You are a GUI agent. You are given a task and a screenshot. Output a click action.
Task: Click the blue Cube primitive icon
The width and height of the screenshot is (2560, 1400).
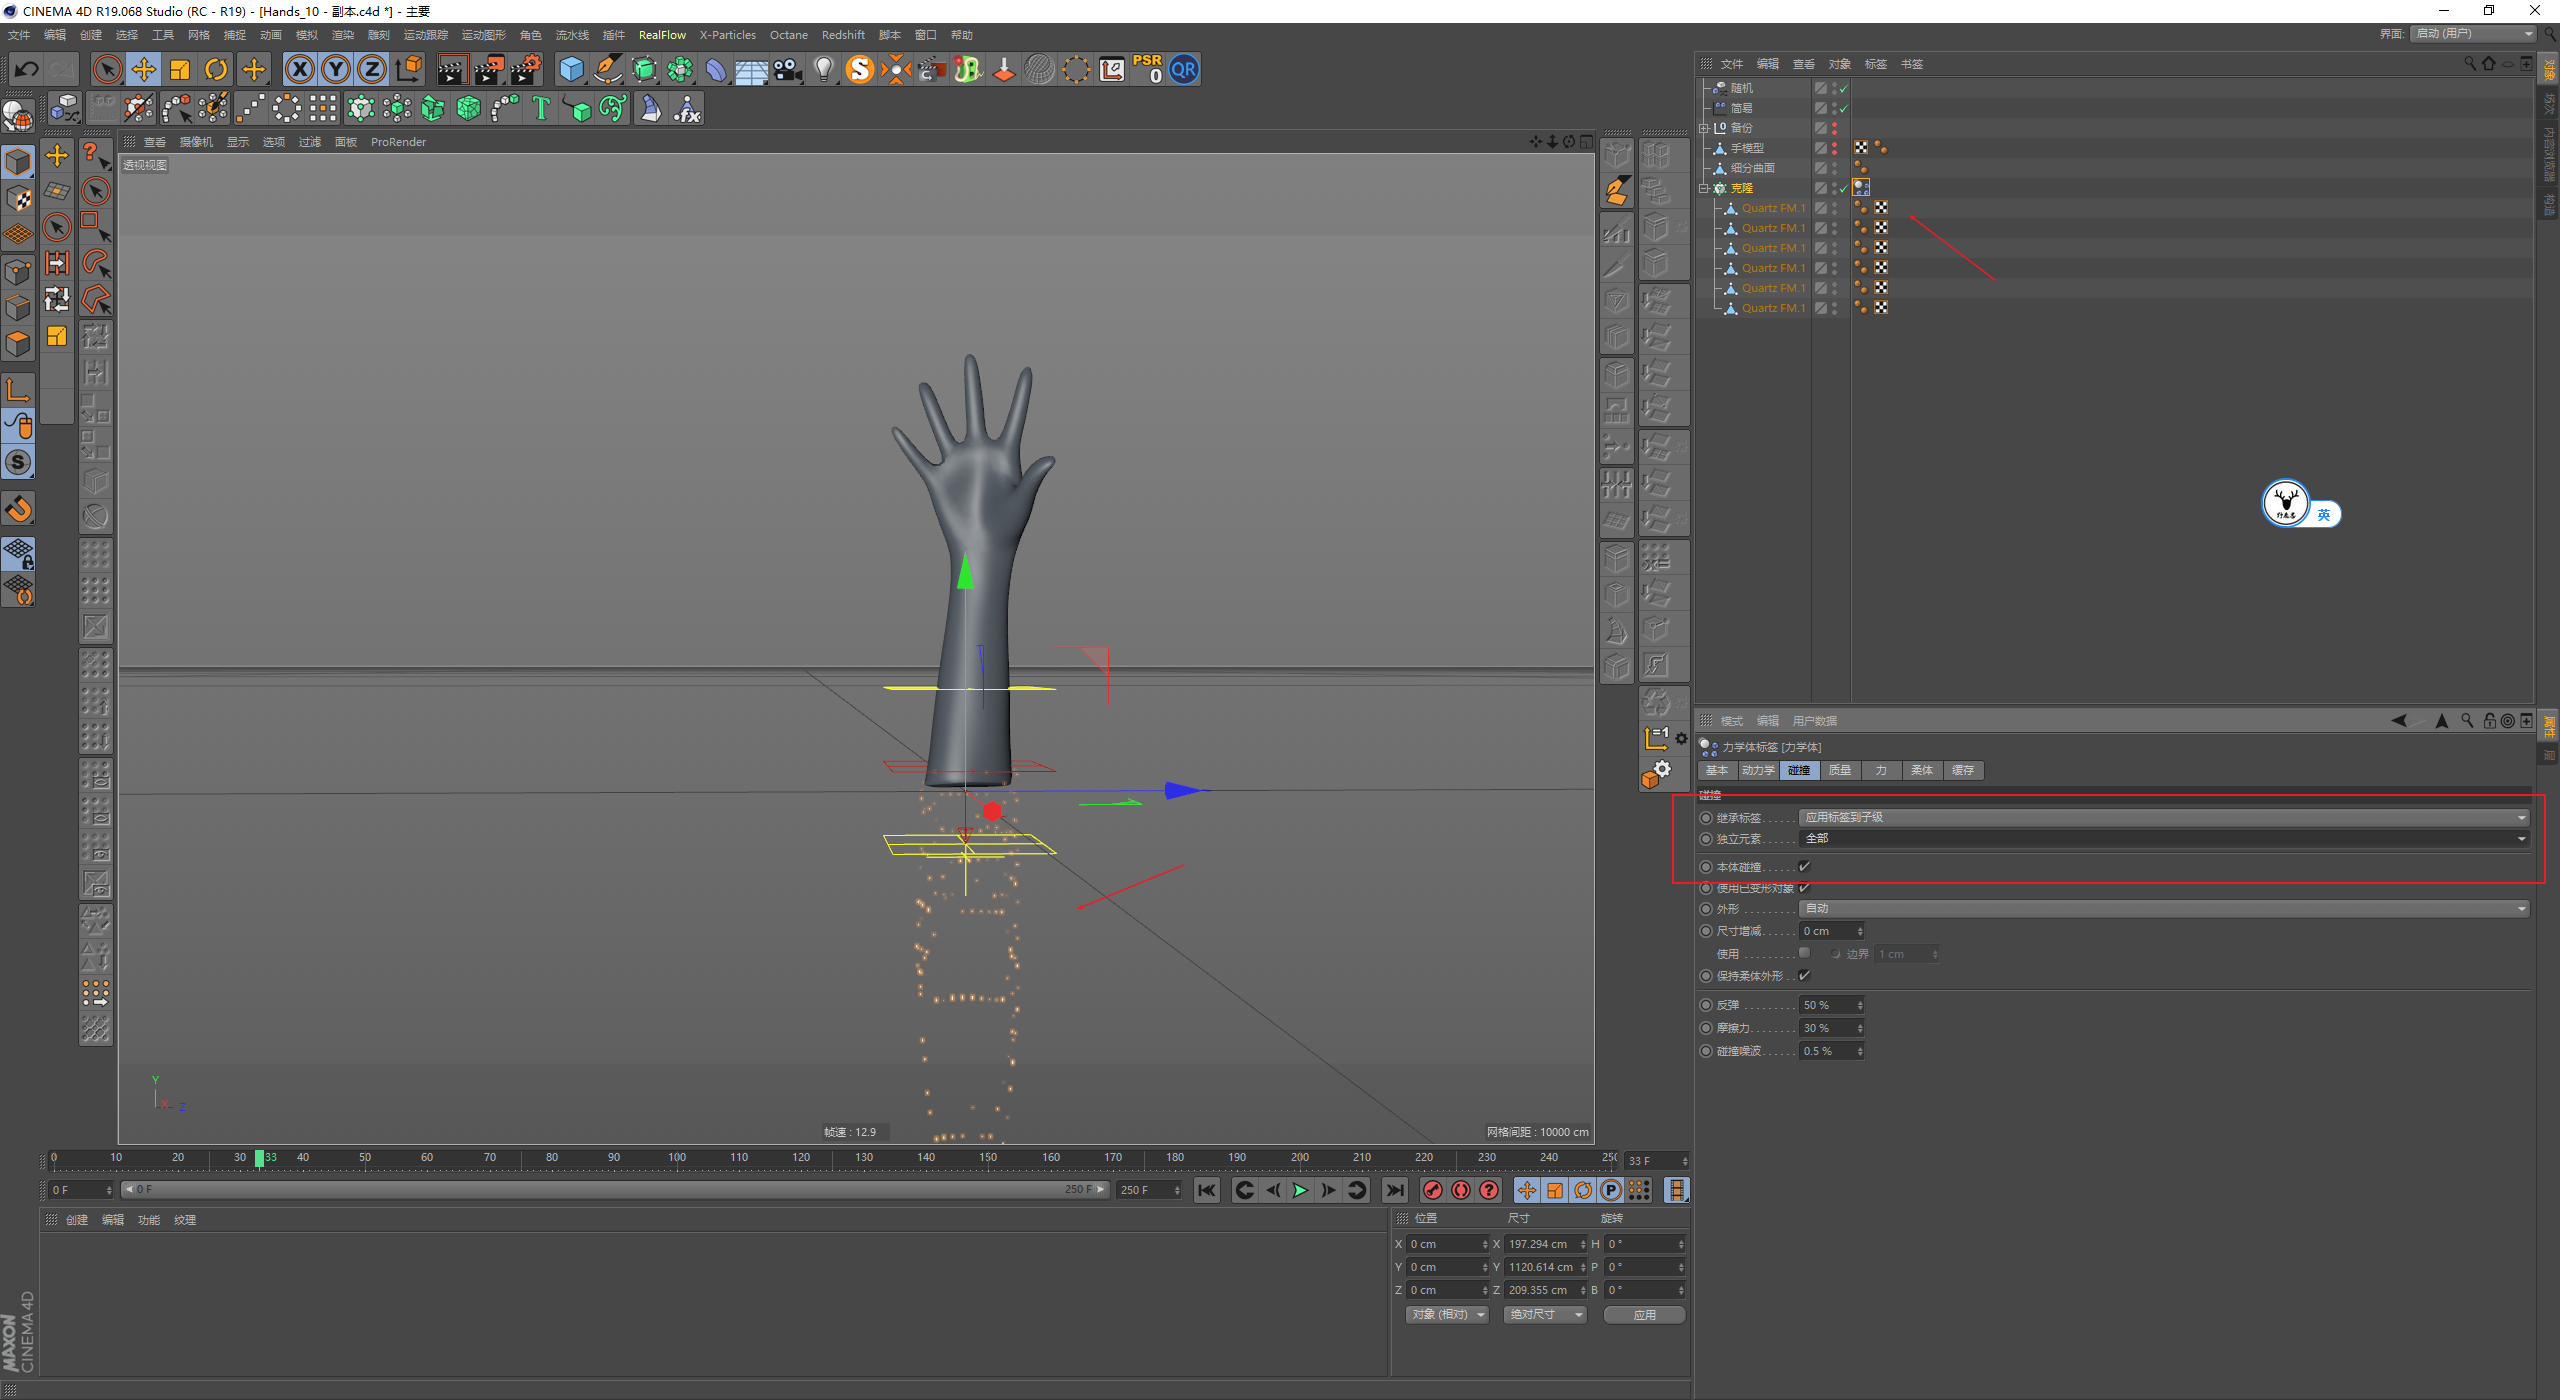[x=571, y=69]
